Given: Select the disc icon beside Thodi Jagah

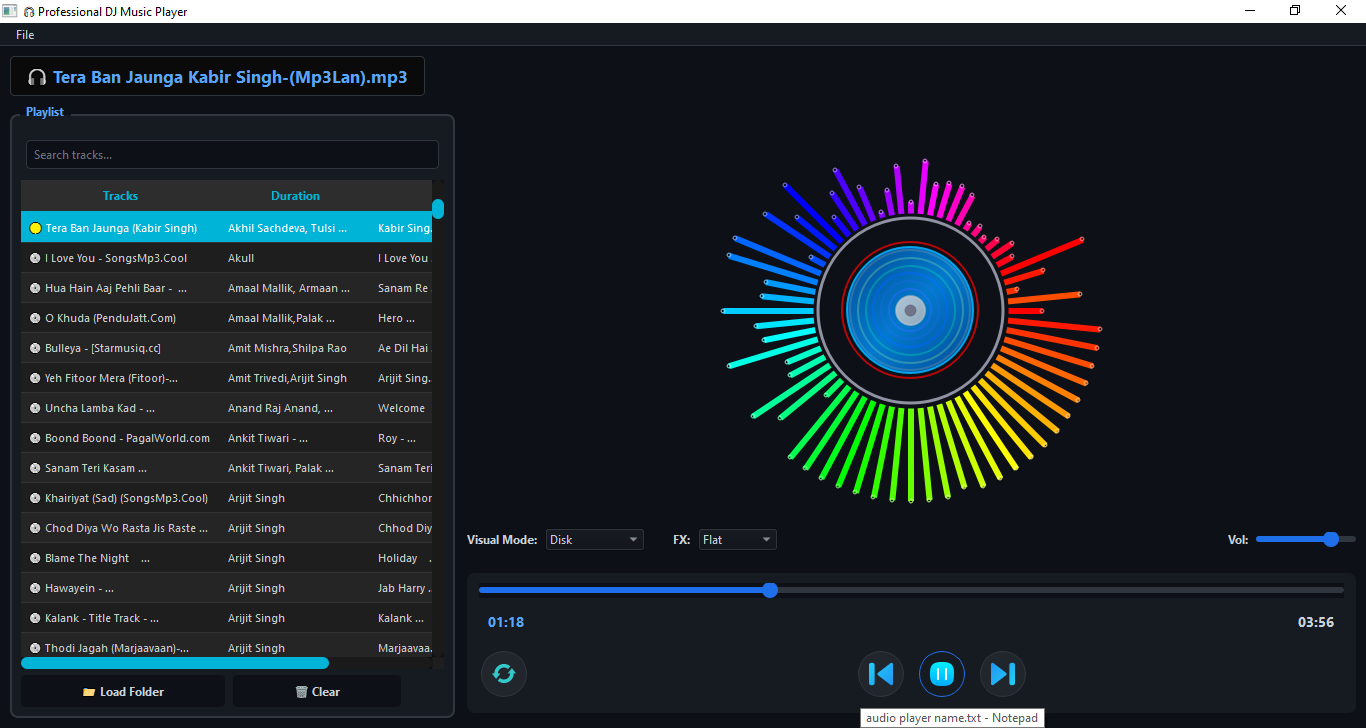Looking at the screenshot, I should point(35,648).
